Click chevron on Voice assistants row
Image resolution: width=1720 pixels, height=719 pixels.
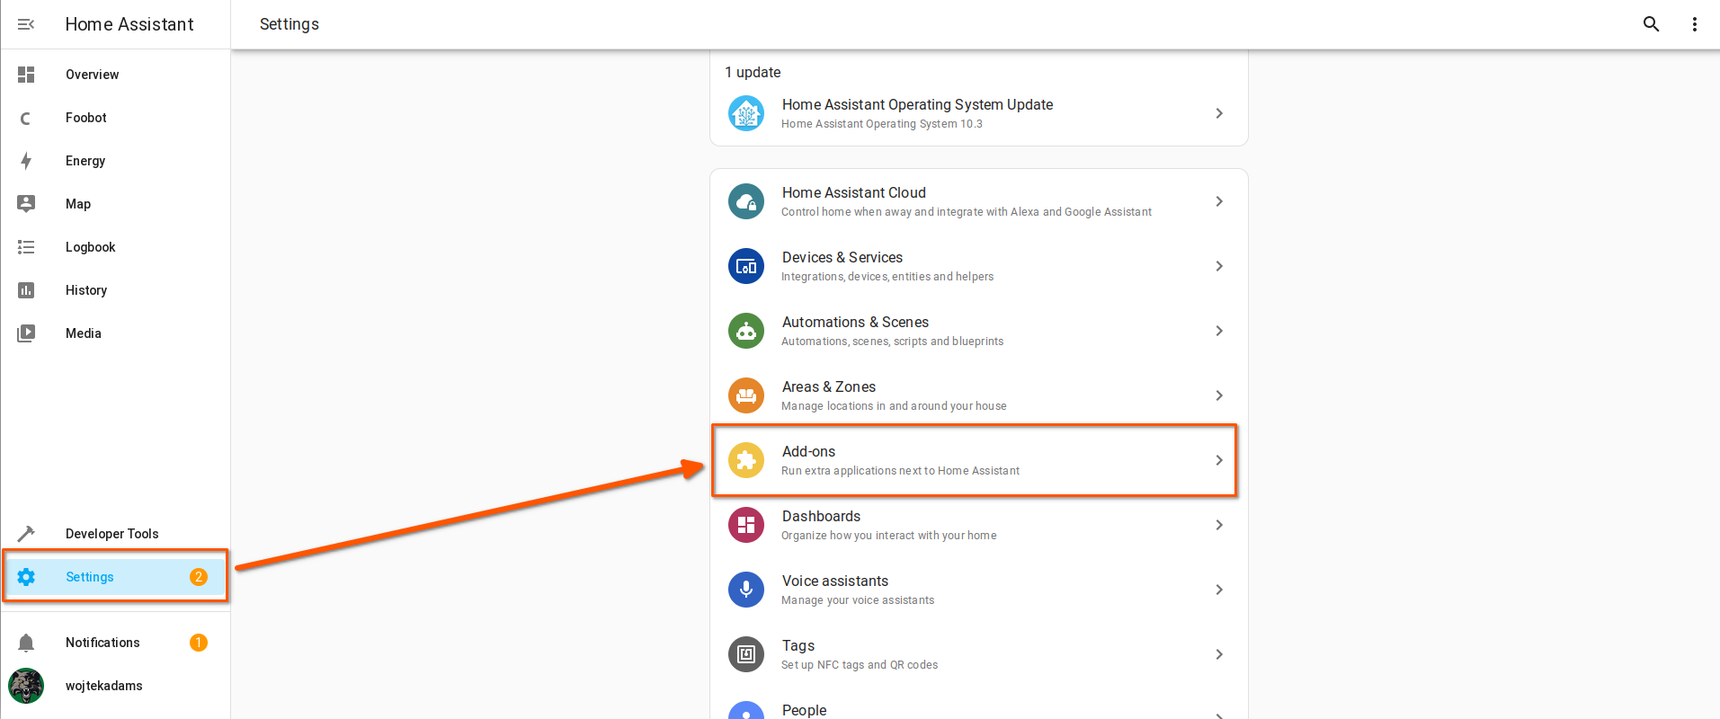pos(1219,590)
